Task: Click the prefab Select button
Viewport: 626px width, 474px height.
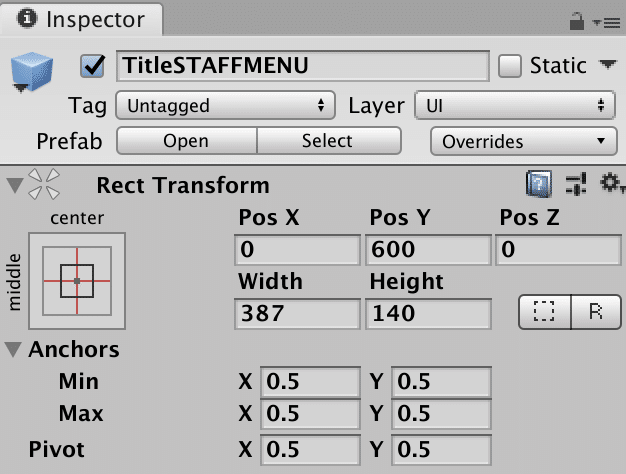Action: tap(328, 141)
